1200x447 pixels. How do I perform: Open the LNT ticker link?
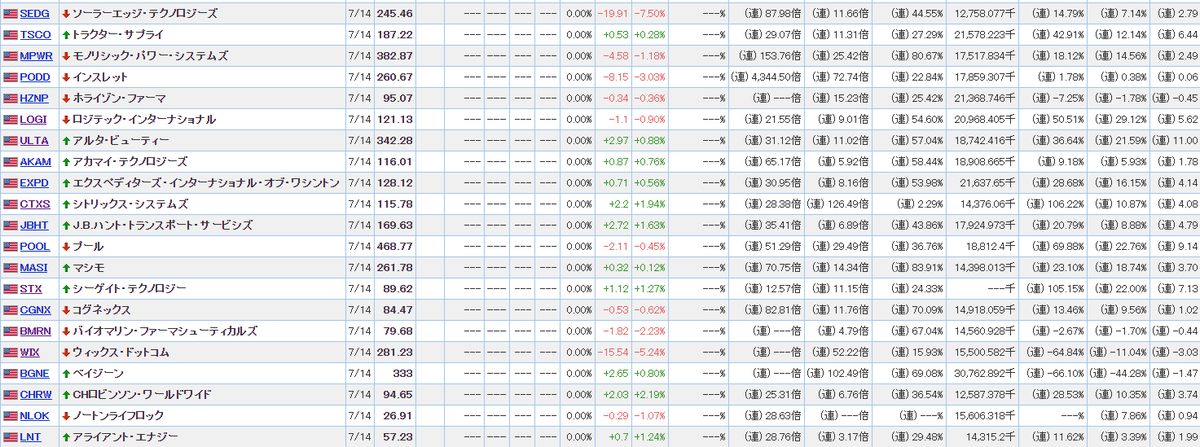click(30, 436)
